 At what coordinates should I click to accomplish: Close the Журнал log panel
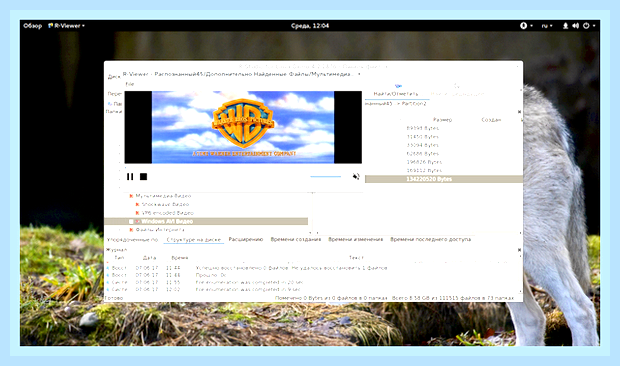[519, 250]
